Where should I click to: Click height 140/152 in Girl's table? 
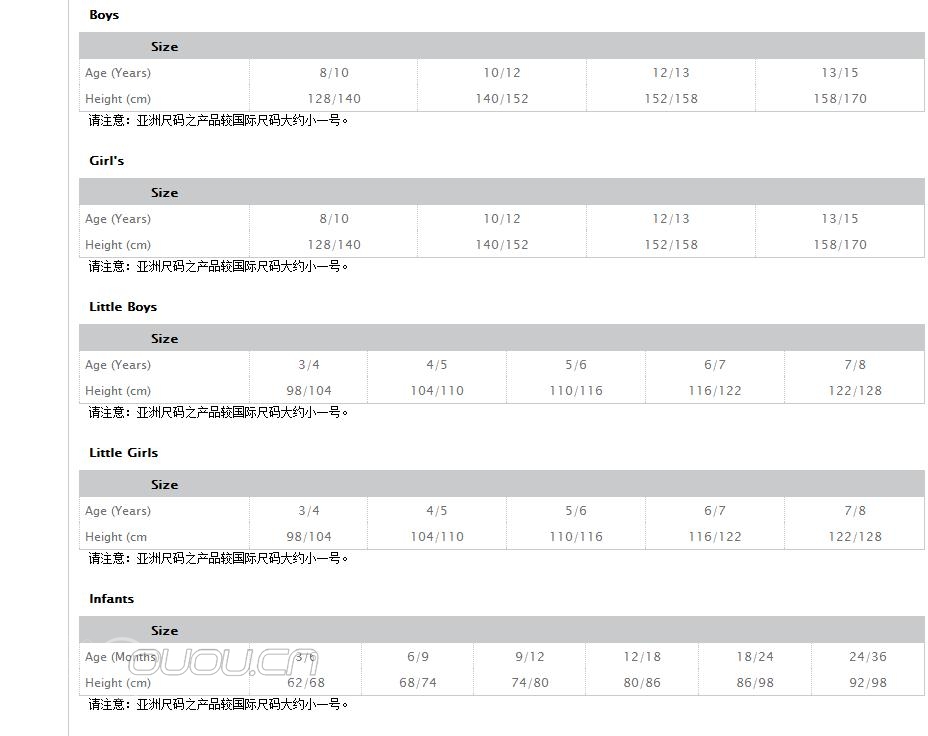[502, 245]
